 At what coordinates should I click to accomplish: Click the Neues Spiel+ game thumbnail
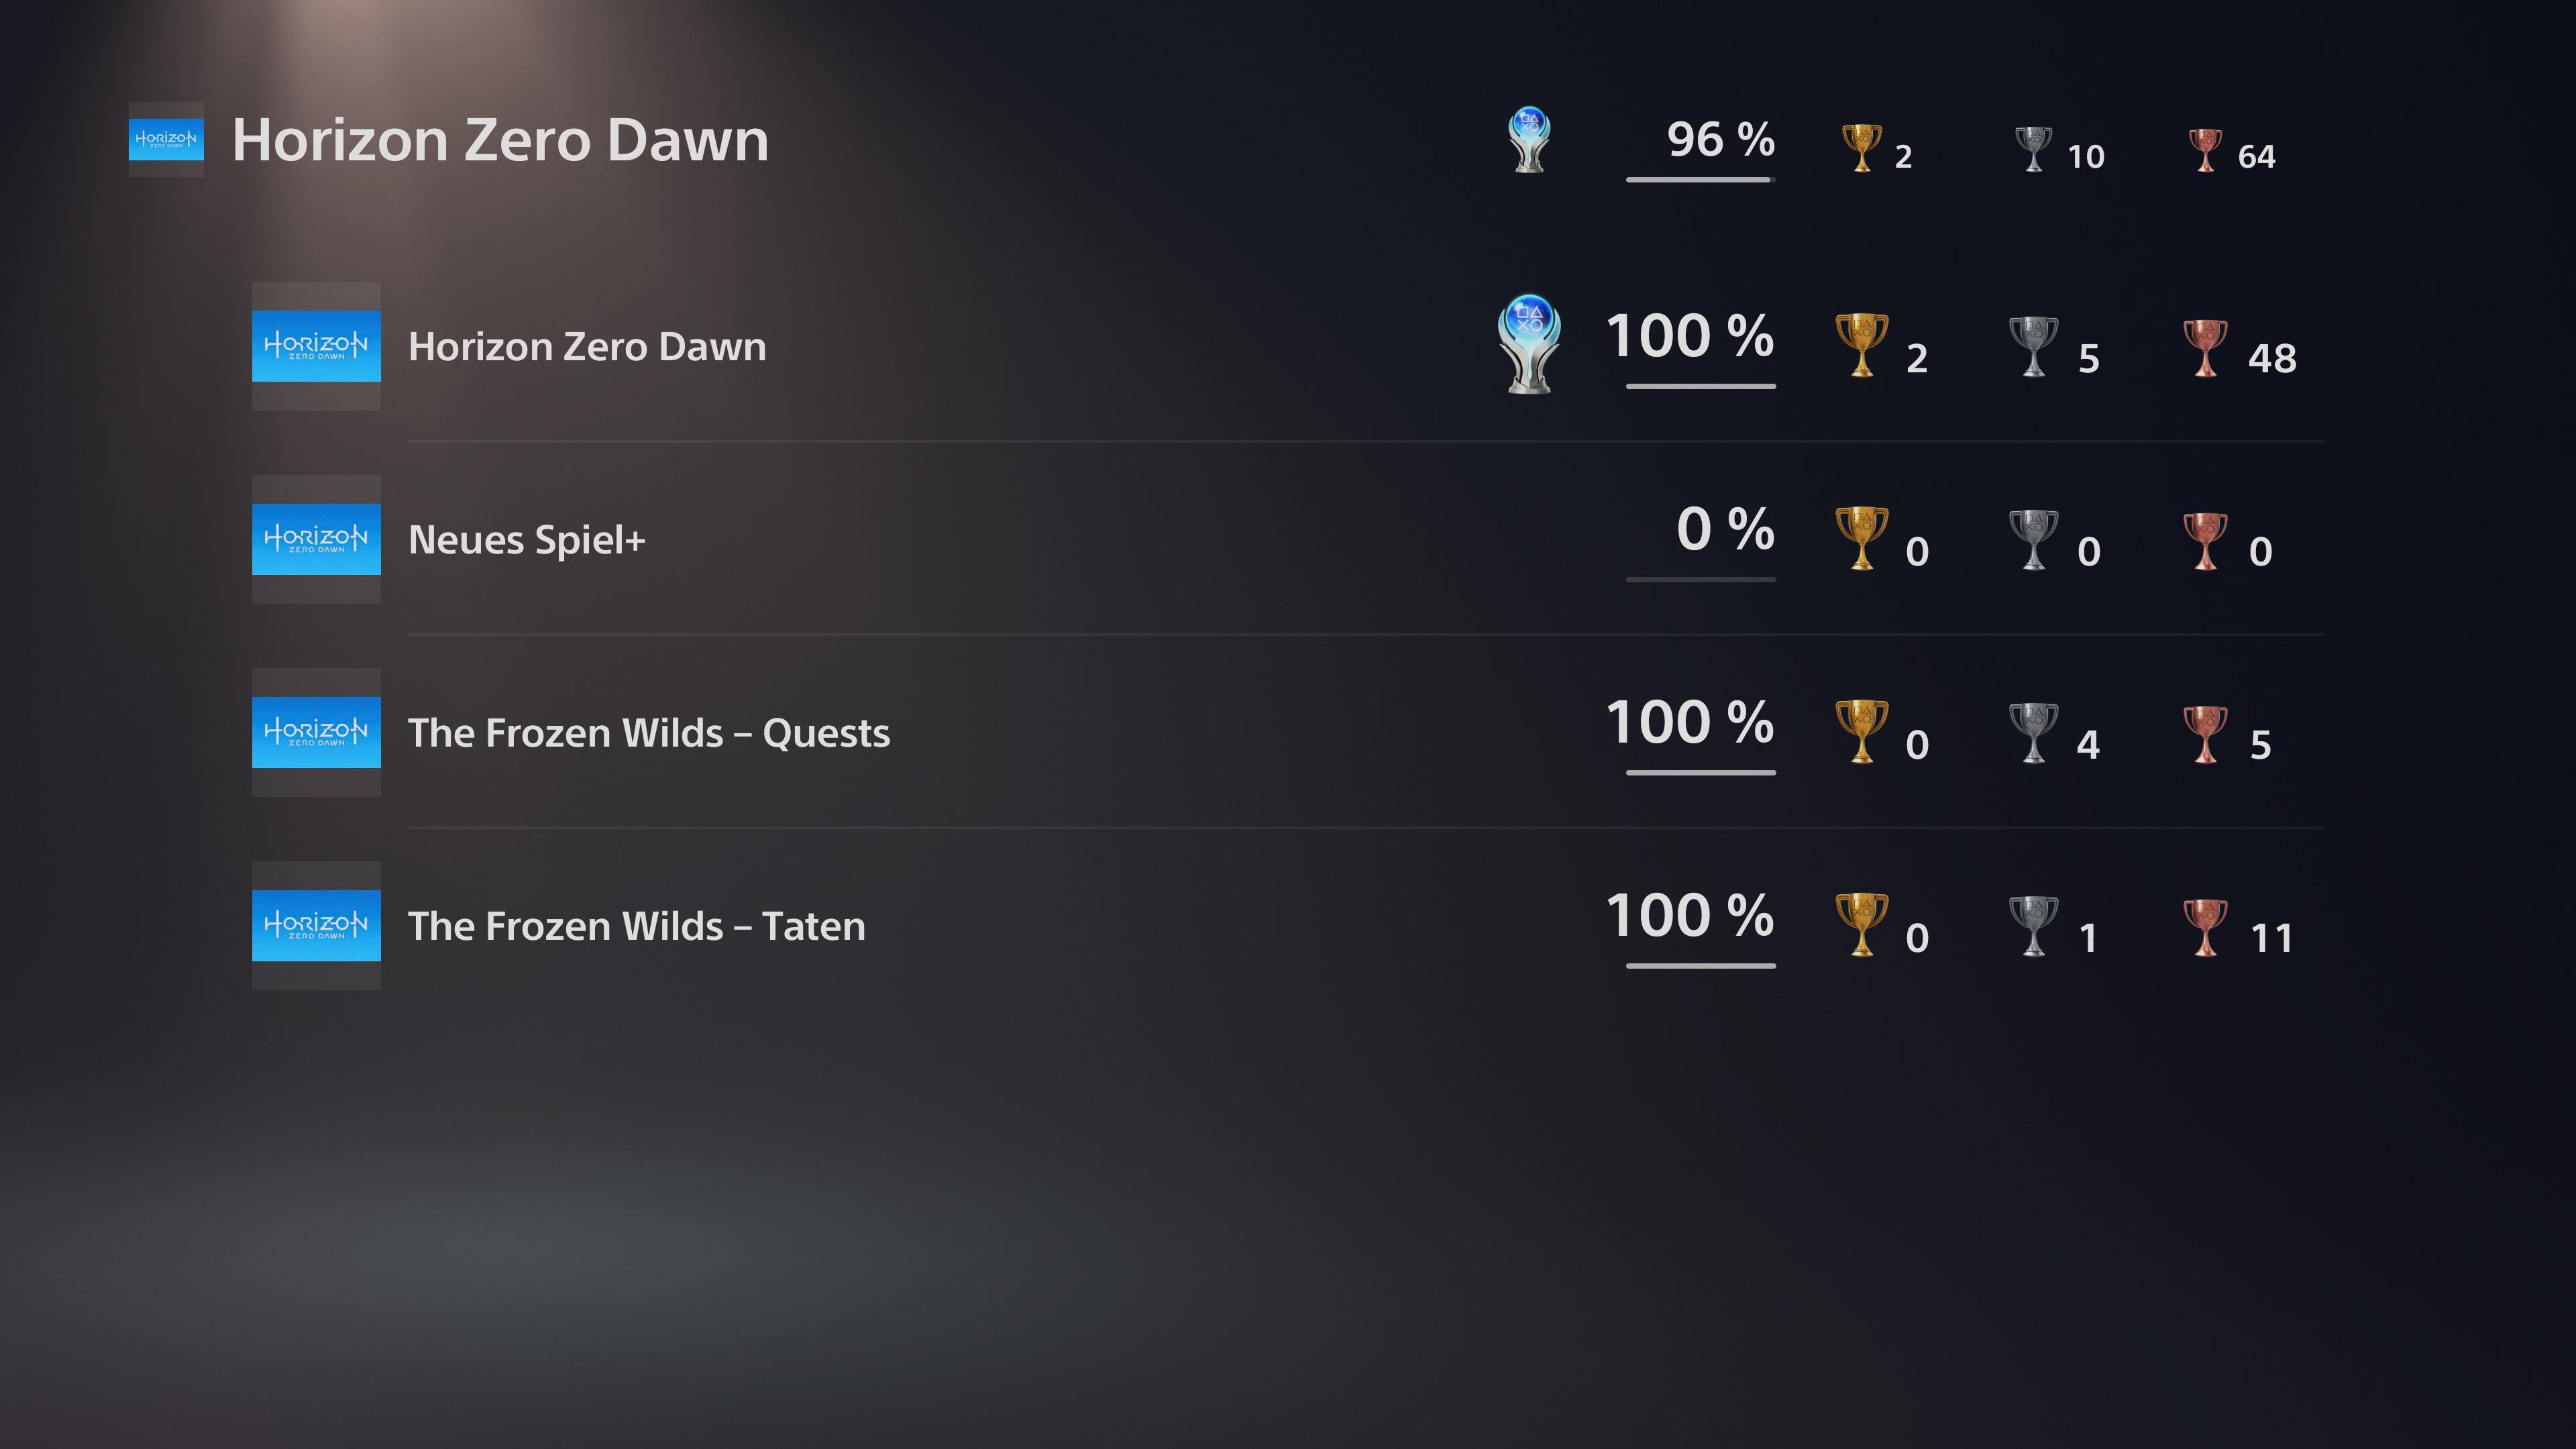[316, 539]
